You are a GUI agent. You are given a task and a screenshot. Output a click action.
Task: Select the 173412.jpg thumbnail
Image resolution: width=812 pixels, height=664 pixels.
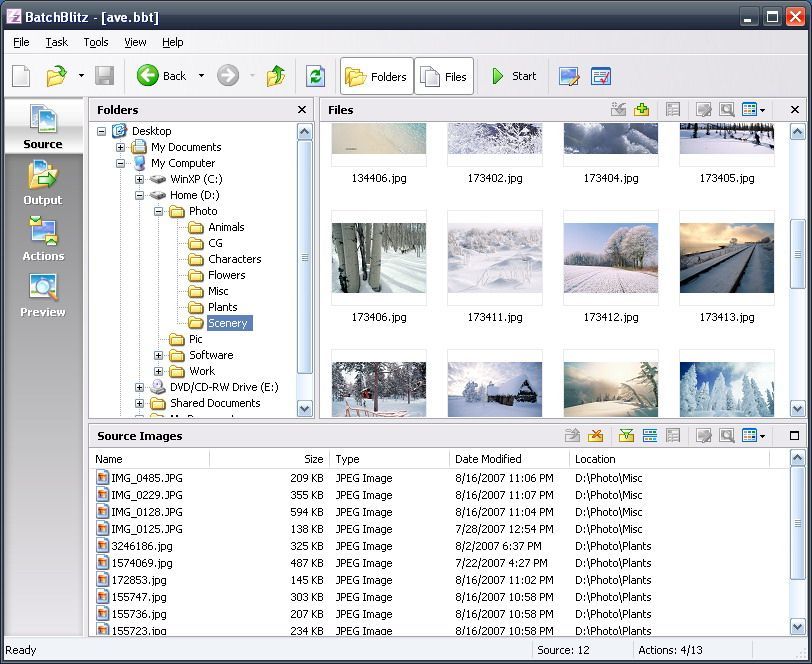pos(610,258)
